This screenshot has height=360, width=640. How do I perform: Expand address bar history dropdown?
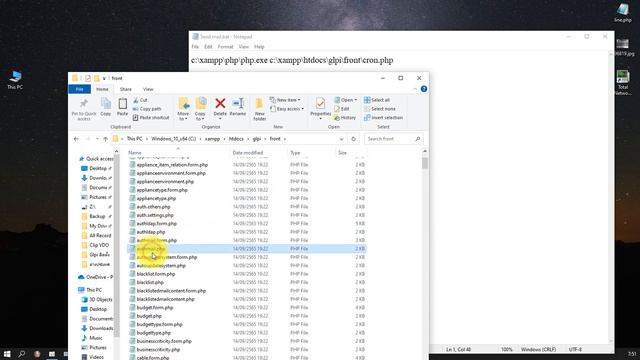click(341, 139)
